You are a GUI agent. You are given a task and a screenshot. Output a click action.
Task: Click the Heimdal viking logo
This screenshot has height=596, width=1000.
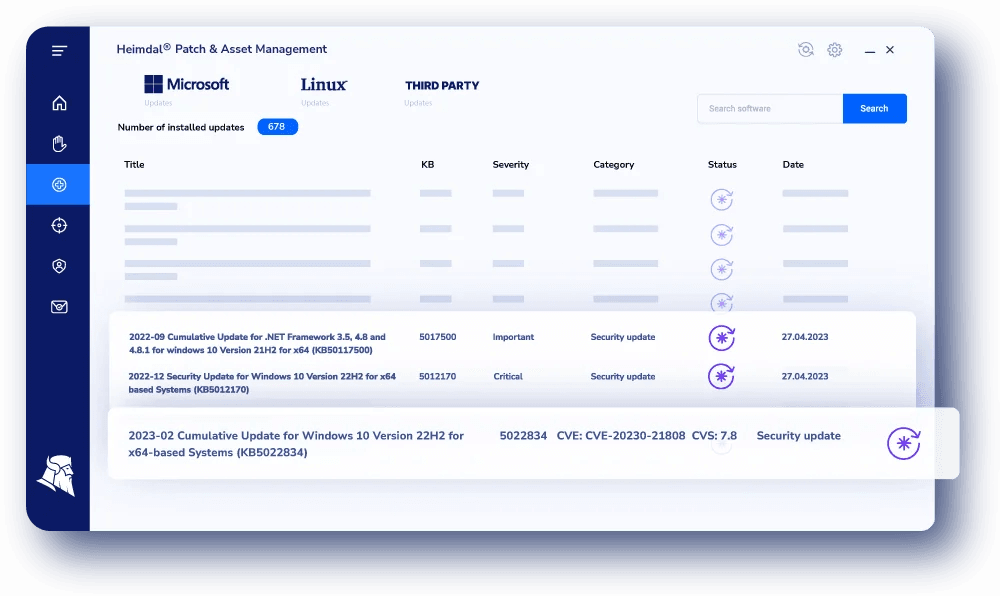[x=56, y=475]
